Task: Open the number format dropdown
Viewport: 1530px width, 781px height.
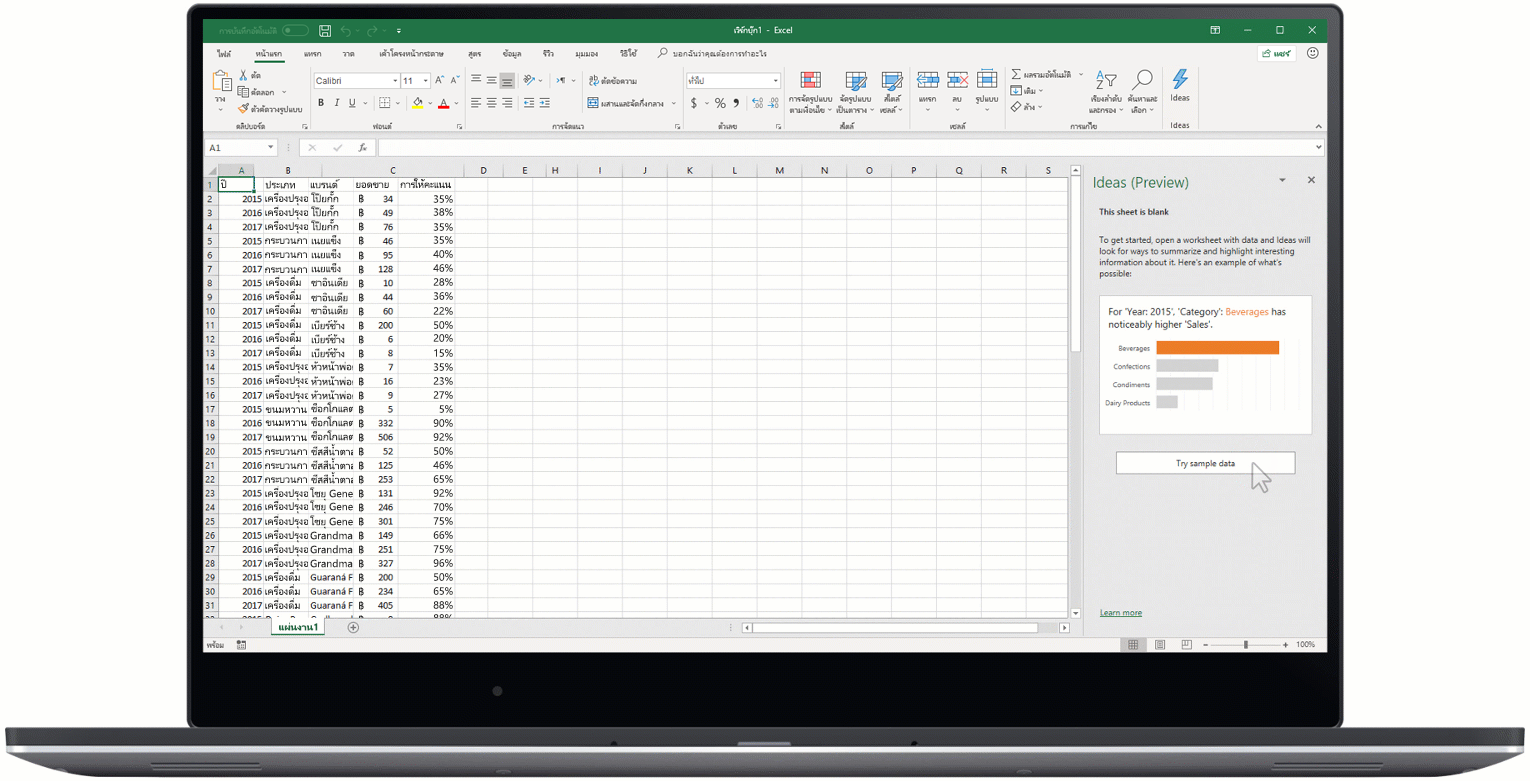Action: pyautogui.click(x=775, y=80)
